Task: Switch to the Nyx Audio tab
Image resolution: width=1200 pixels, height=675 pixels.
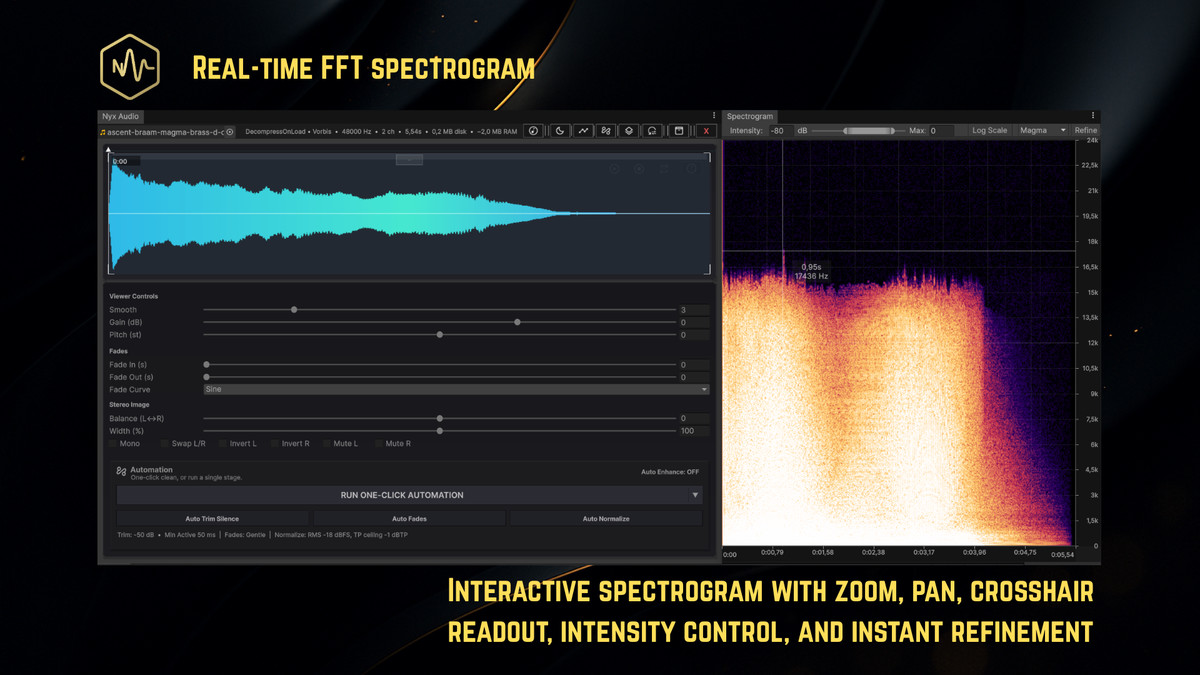Action: click(120, 116)
